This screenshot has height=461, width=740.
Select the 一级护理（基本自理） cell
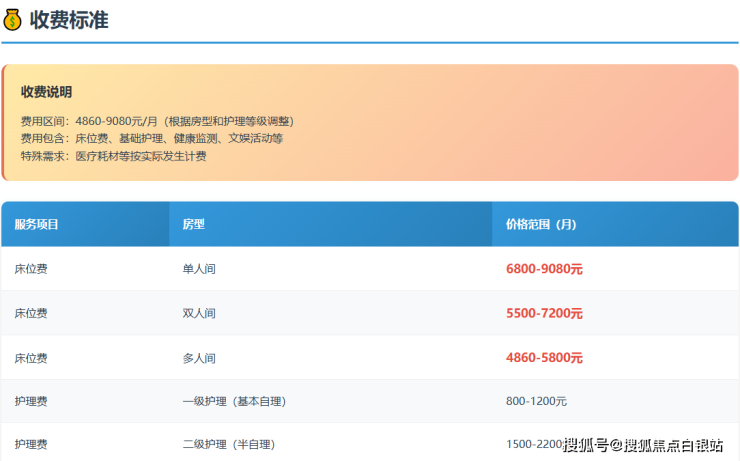coord(234,401)
